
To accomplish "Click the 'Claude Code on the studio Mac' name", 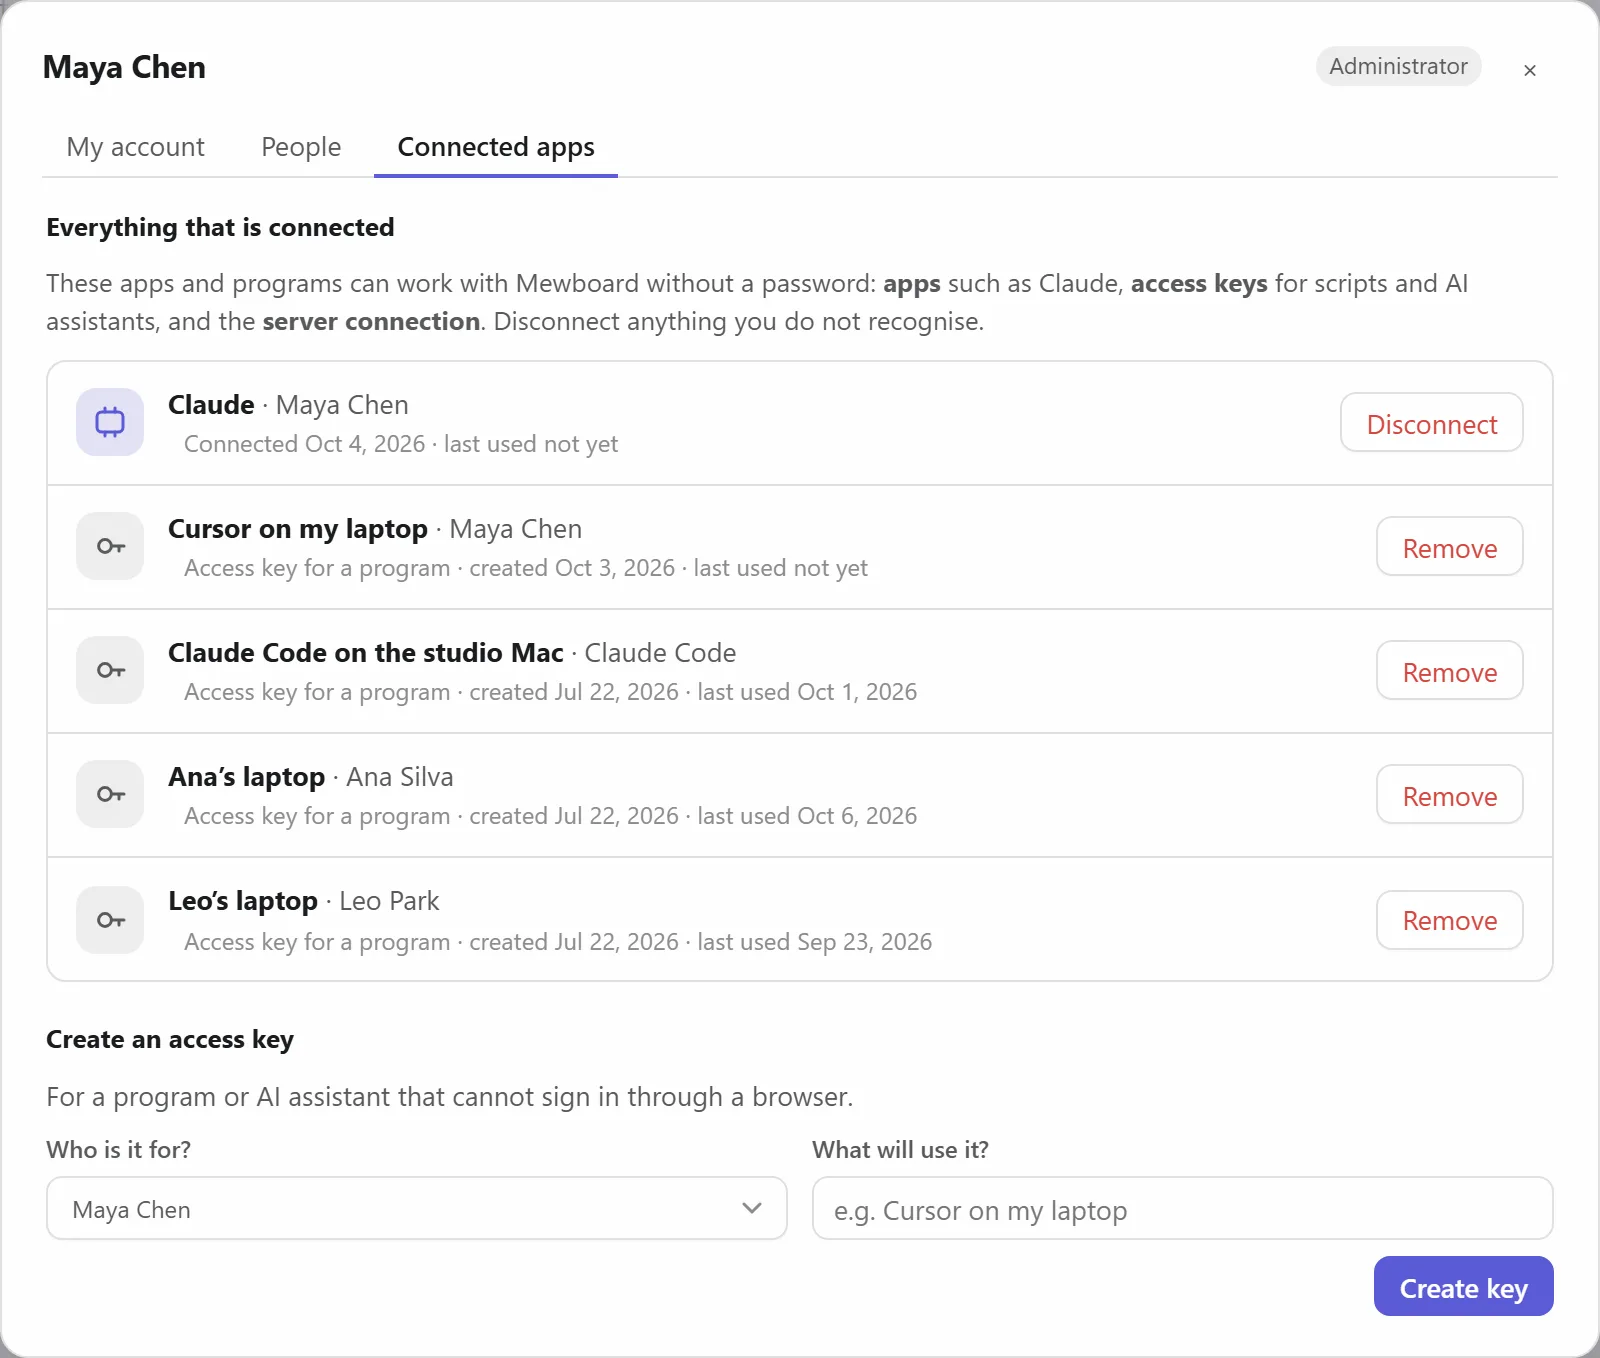I will point(366,653).
